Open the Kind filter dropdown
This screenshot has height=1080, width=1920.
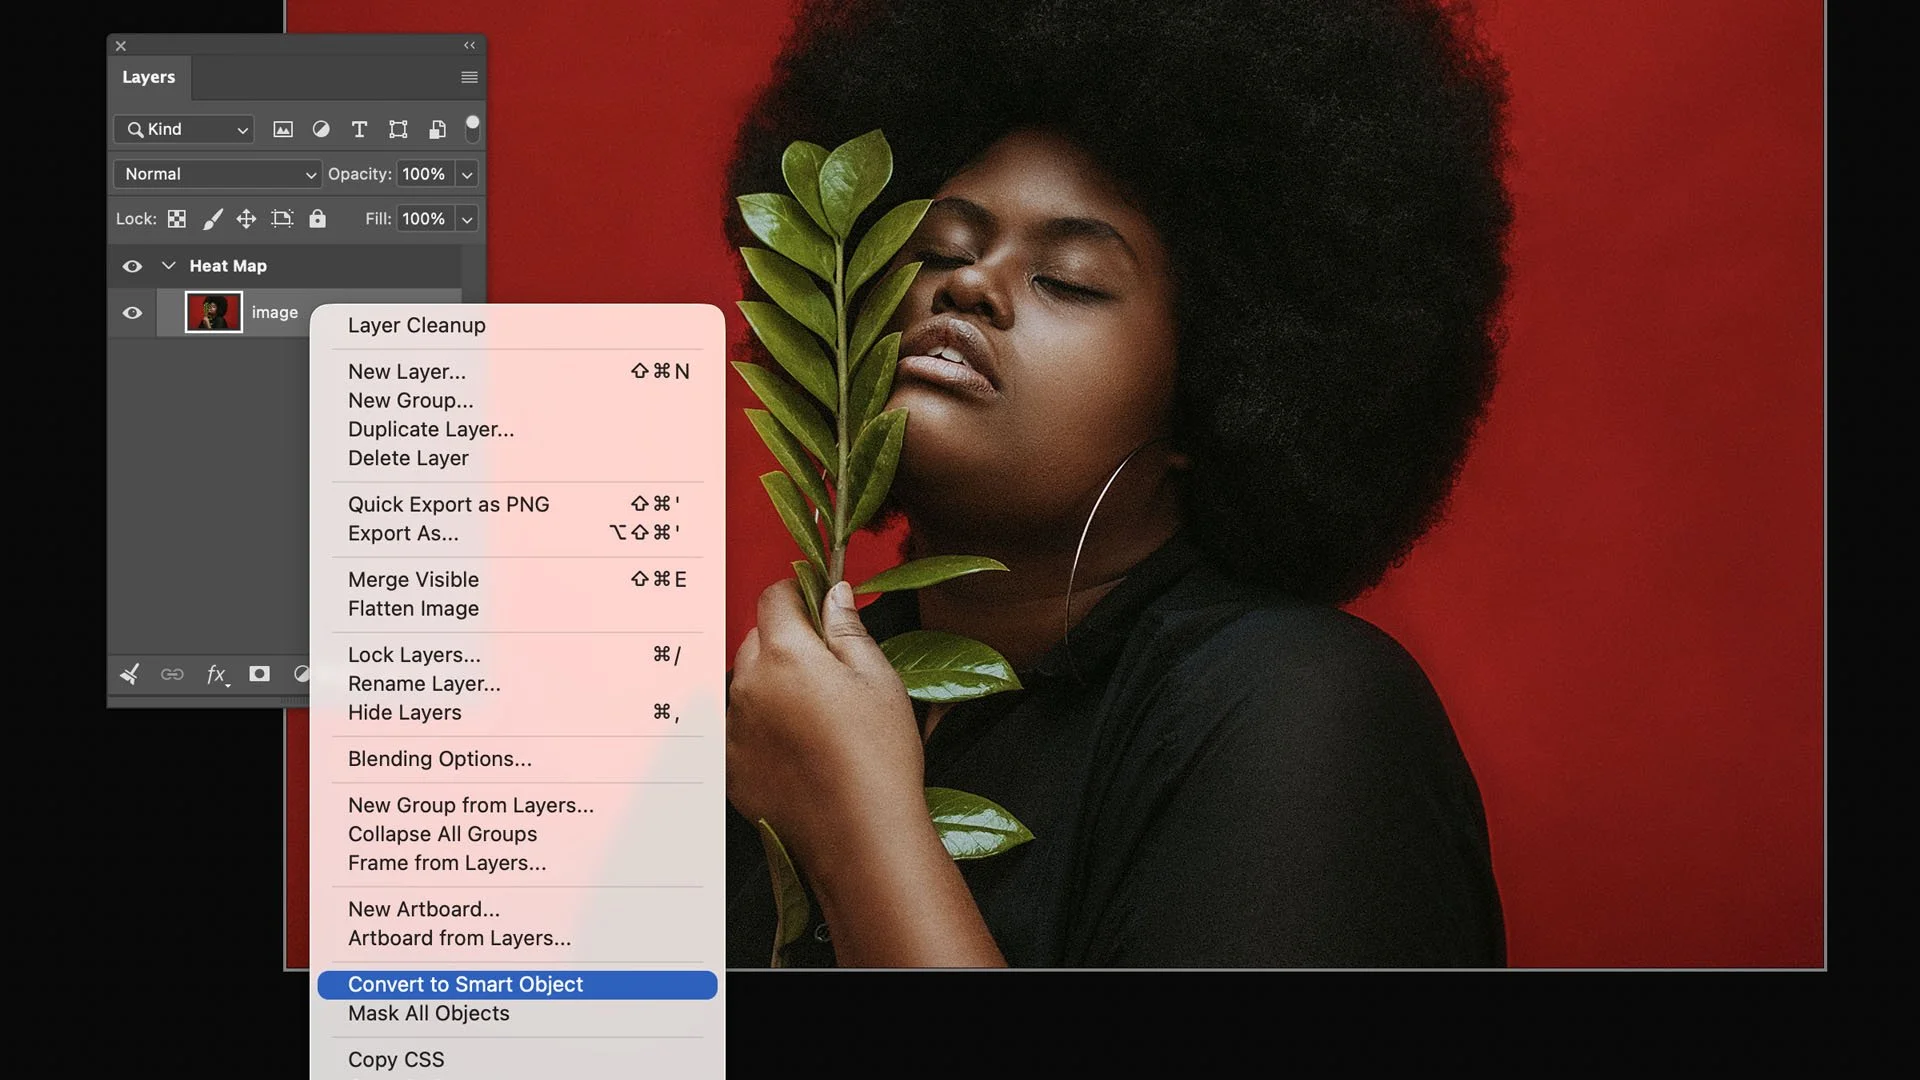(184, 129)
